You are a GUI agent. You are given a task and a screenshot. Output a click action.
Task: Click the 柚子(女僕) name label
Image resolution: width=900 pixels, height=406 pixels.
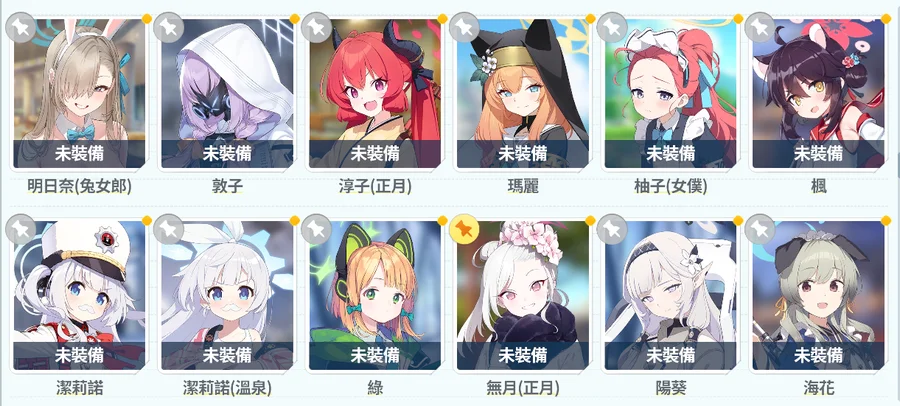(670, 186)
